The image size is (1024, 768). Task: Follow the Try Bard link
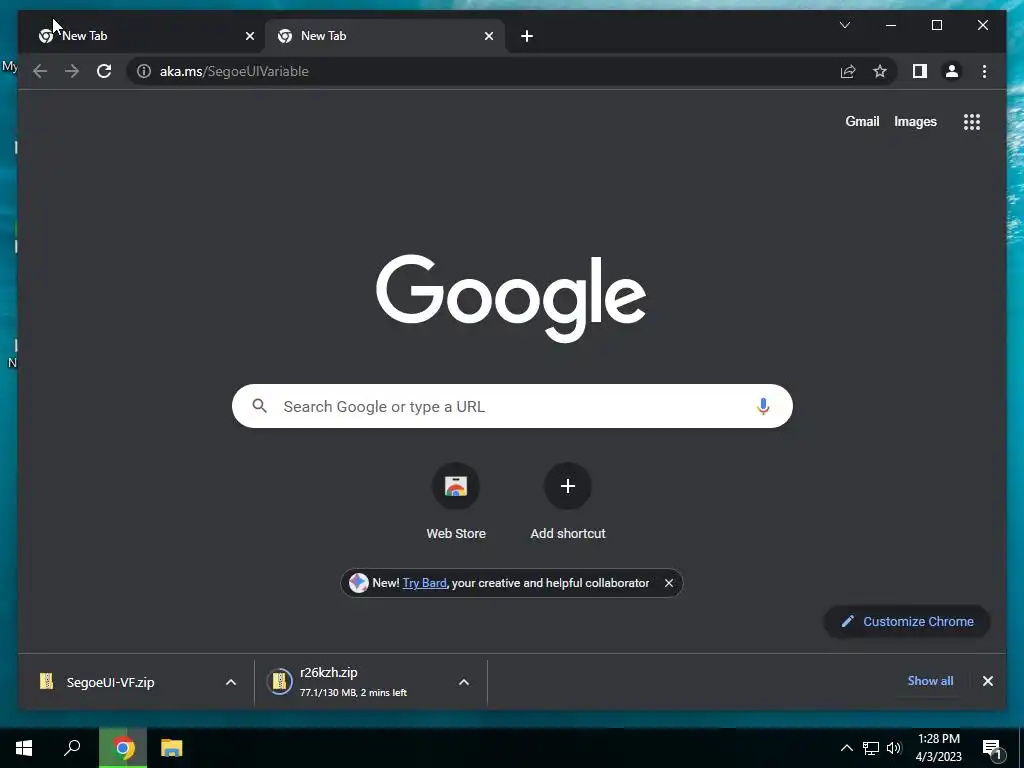point(424,583)
